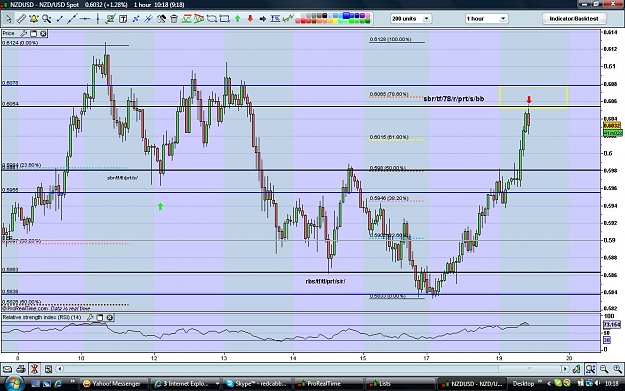
Task: Open the alert bell tool
Action: pos(34,19)
